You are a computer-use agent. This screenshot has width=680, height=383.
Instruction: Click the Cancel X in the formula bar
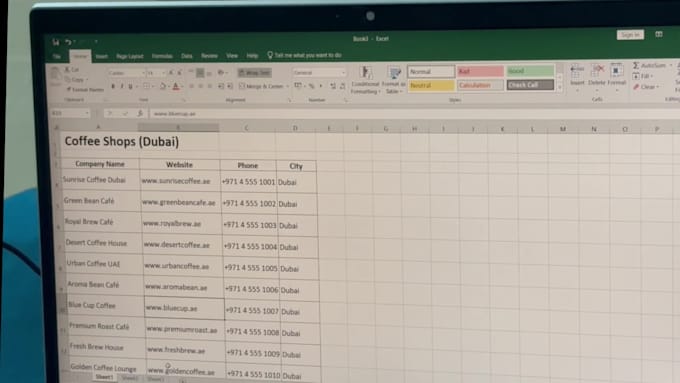pos(110,114)
